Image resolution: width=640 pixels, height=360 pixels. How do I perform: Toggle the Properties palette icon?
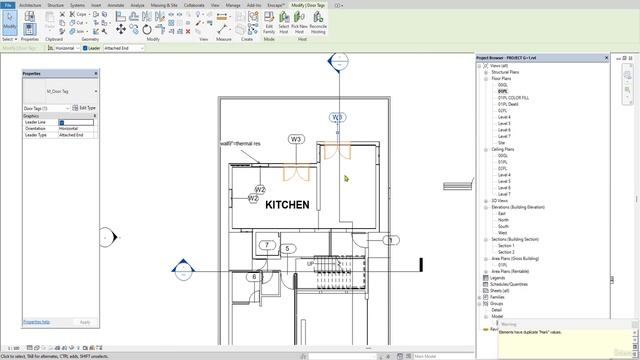click(x=29, y=30)
